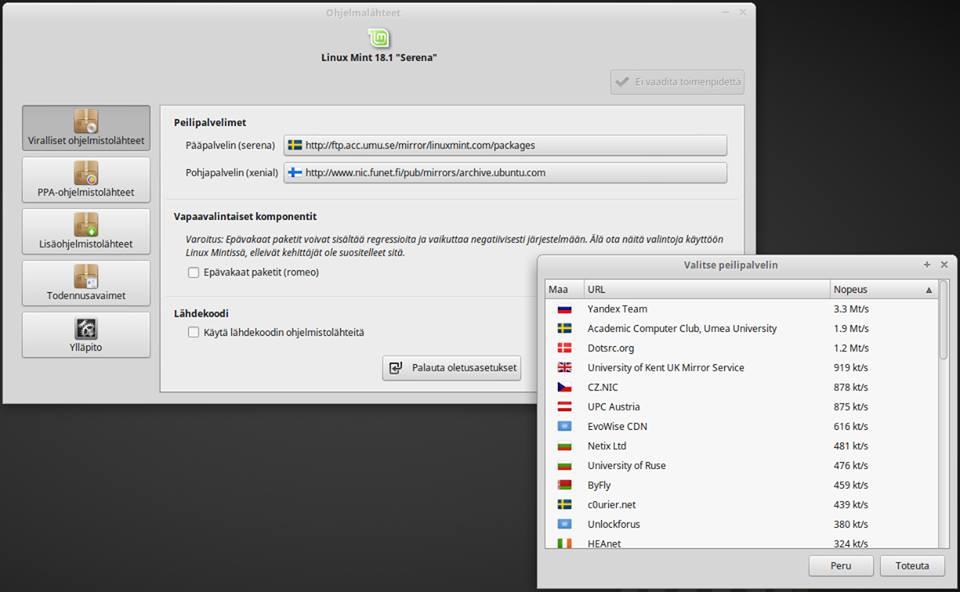Click the mirror list vertical scrollbar
The image size is (960, 592).
[x=943, y=321]
